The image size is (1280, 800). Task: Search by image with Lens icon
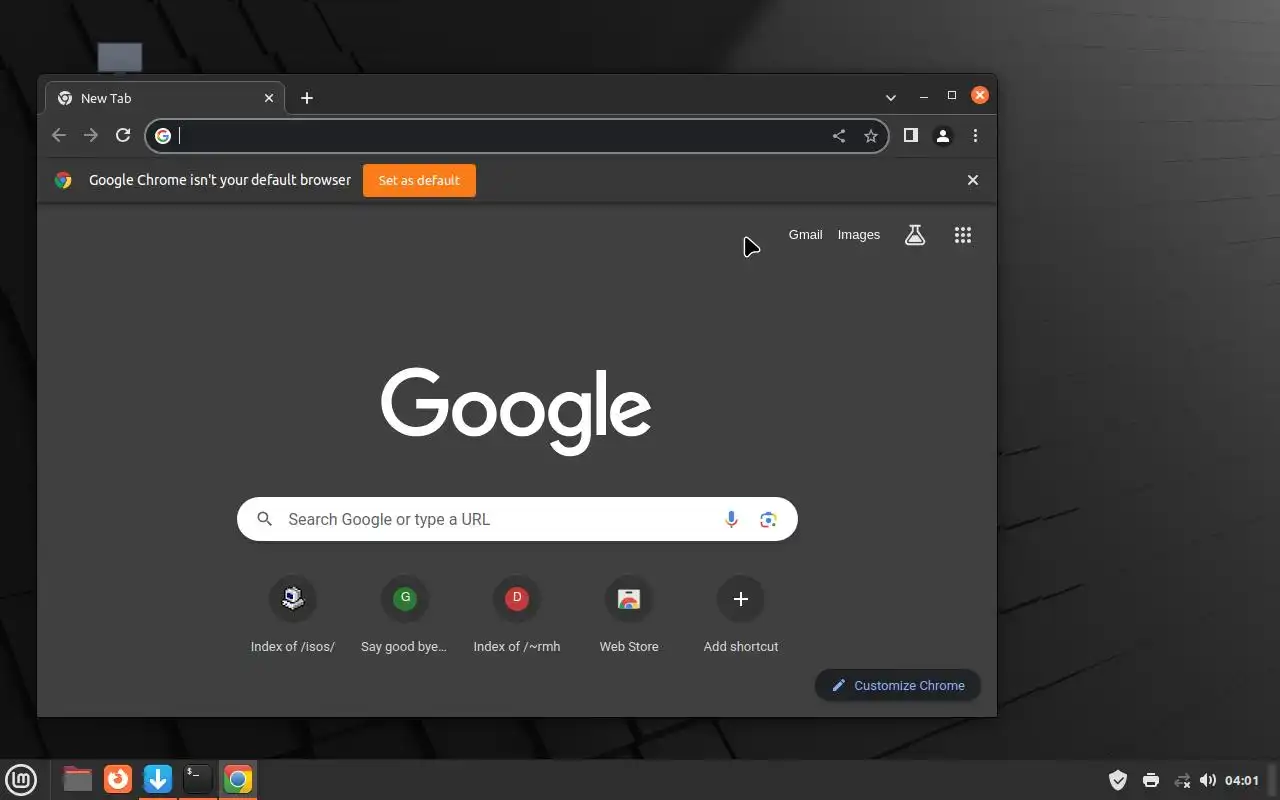[x=768, y=519]
